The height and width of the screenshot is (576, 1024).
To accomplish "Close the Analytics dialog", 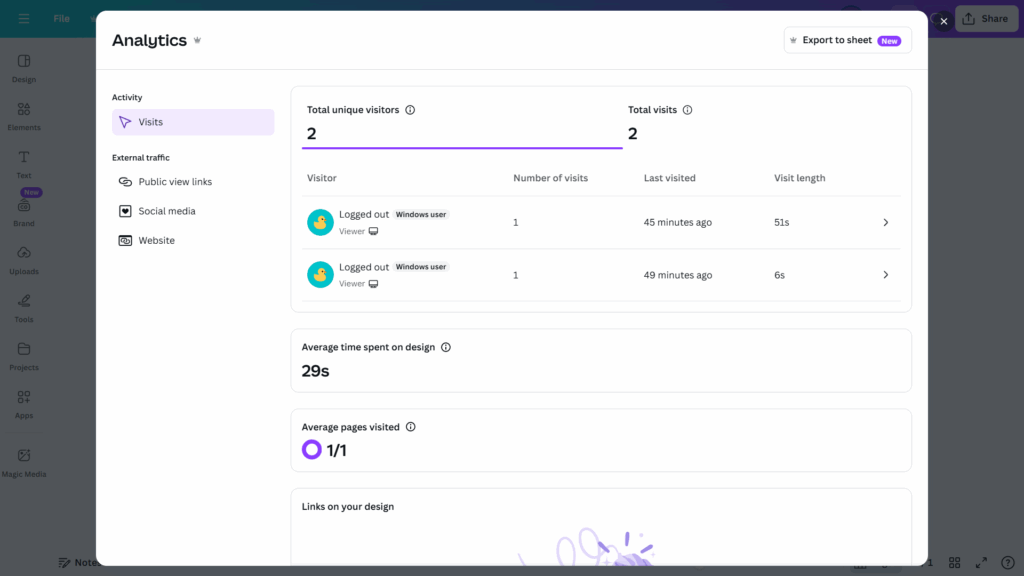I will click(x=943, y=21).
